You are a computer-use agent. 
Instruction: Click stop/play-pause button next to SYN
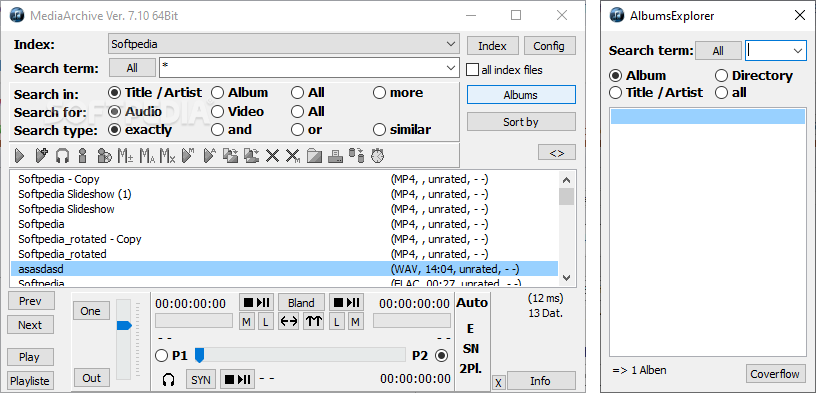click(x=237, y=379)
